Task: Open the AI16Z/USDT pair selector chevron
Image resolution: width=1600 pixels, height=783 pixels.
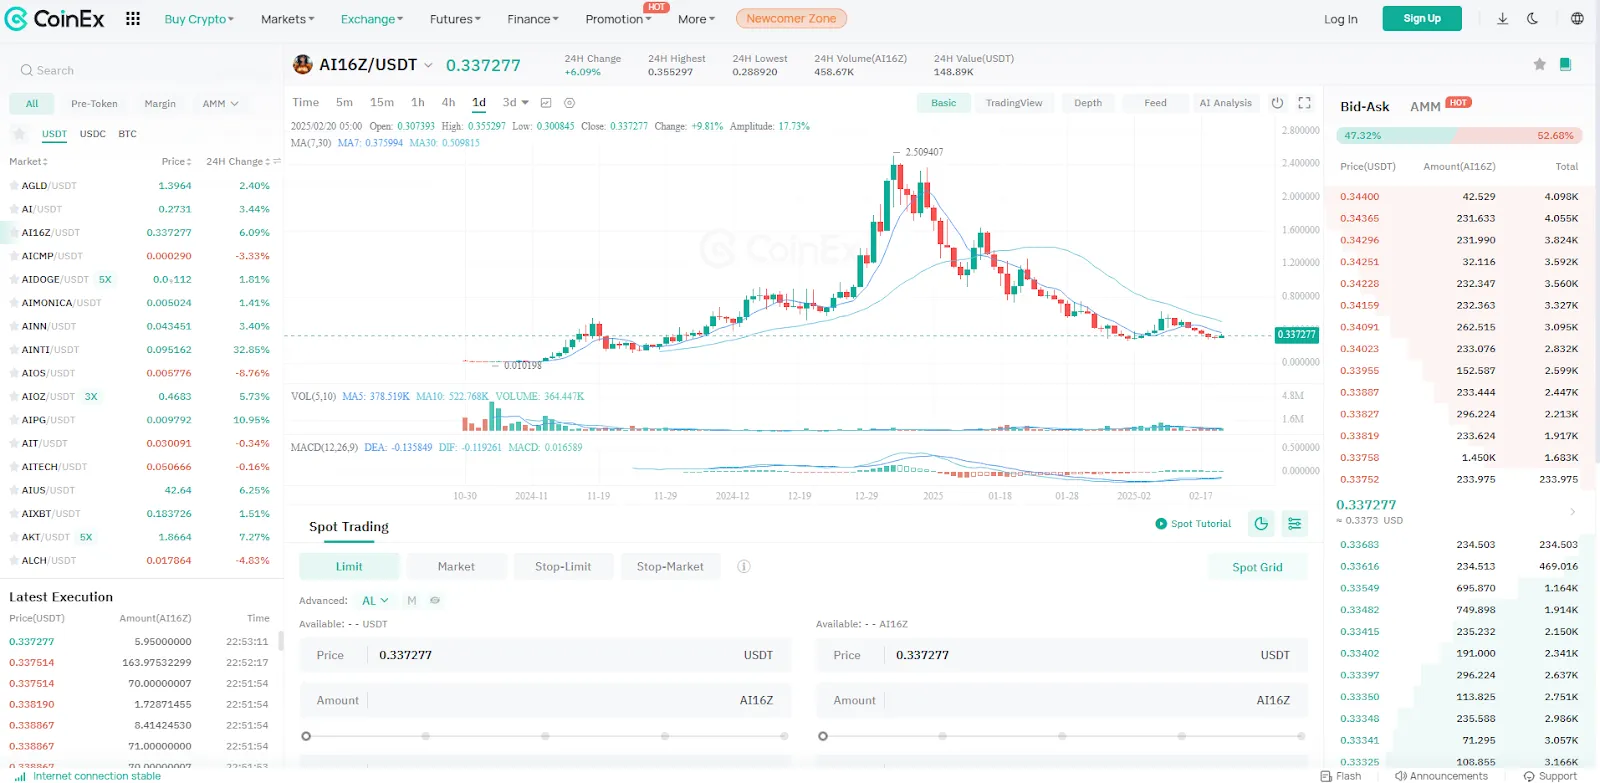Action: (x=428, y=65)
